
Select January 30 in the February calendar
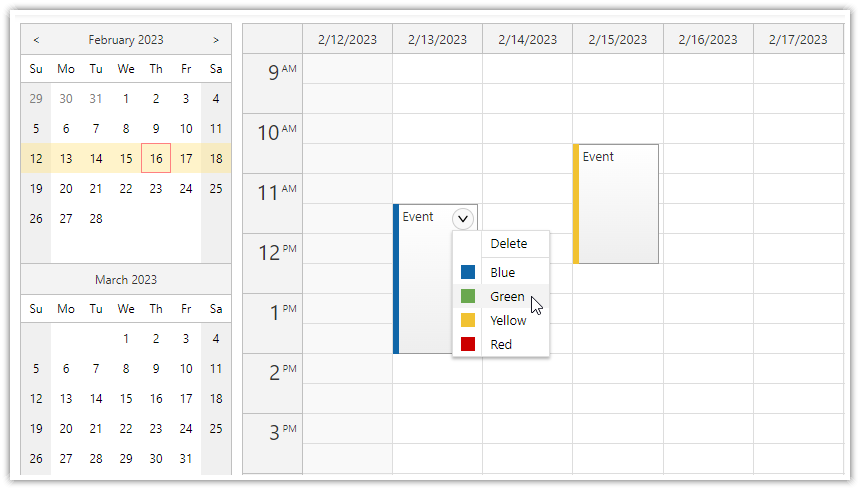(66, 99)
